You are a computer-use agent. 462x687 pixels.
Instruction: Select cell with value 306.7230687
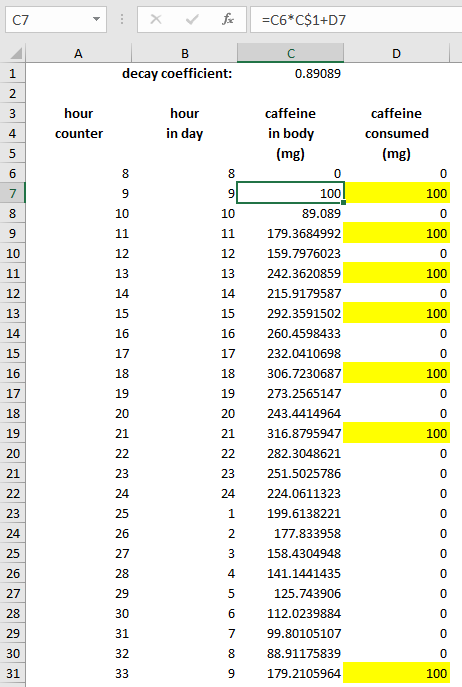[x=291, y=373]
